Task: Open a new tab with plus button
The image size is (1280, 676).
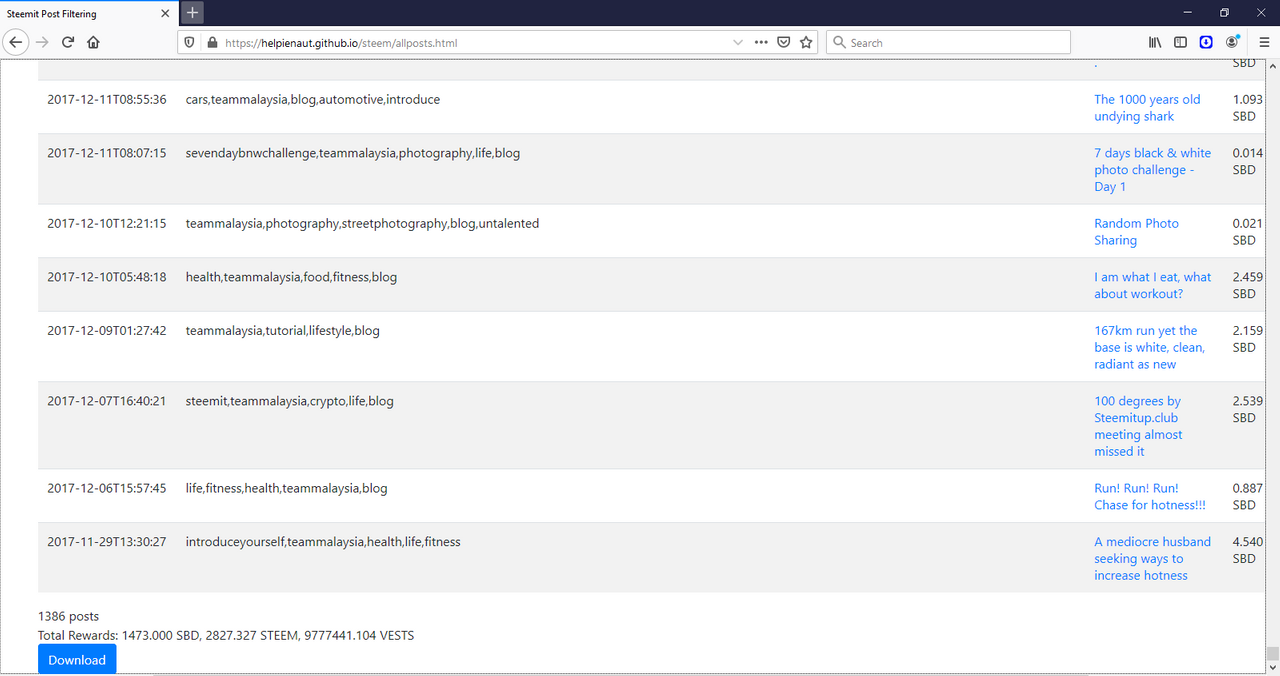Action: pyautogui.click(x=193, y=13)
